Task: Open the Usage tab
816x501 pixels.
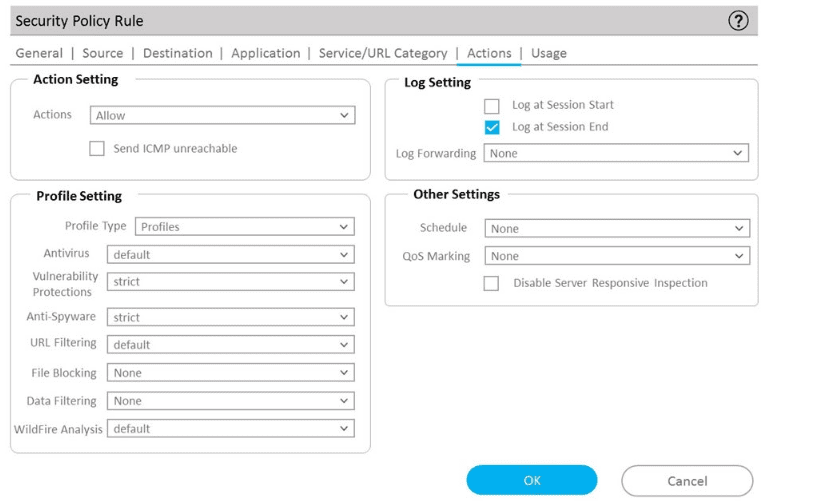Action: tap(549, 54)
